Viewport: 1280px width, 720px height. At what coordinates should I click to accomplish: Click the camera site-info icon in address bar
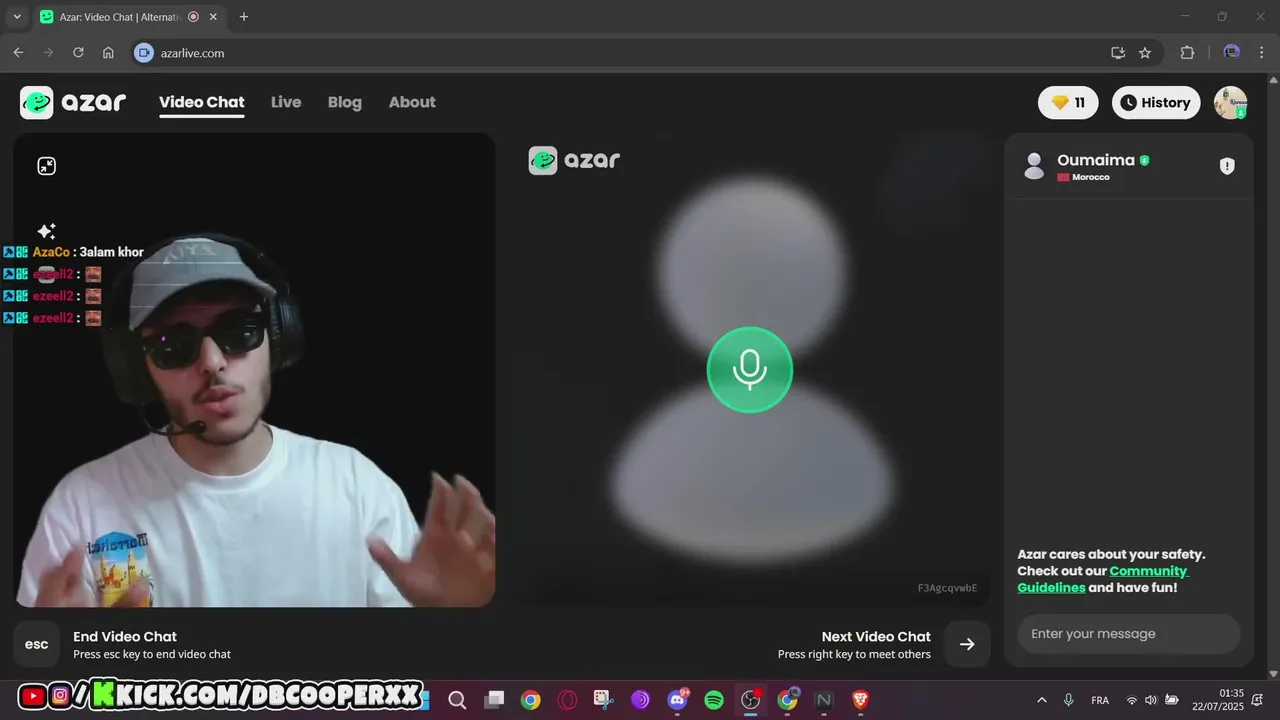coord(144,53)
